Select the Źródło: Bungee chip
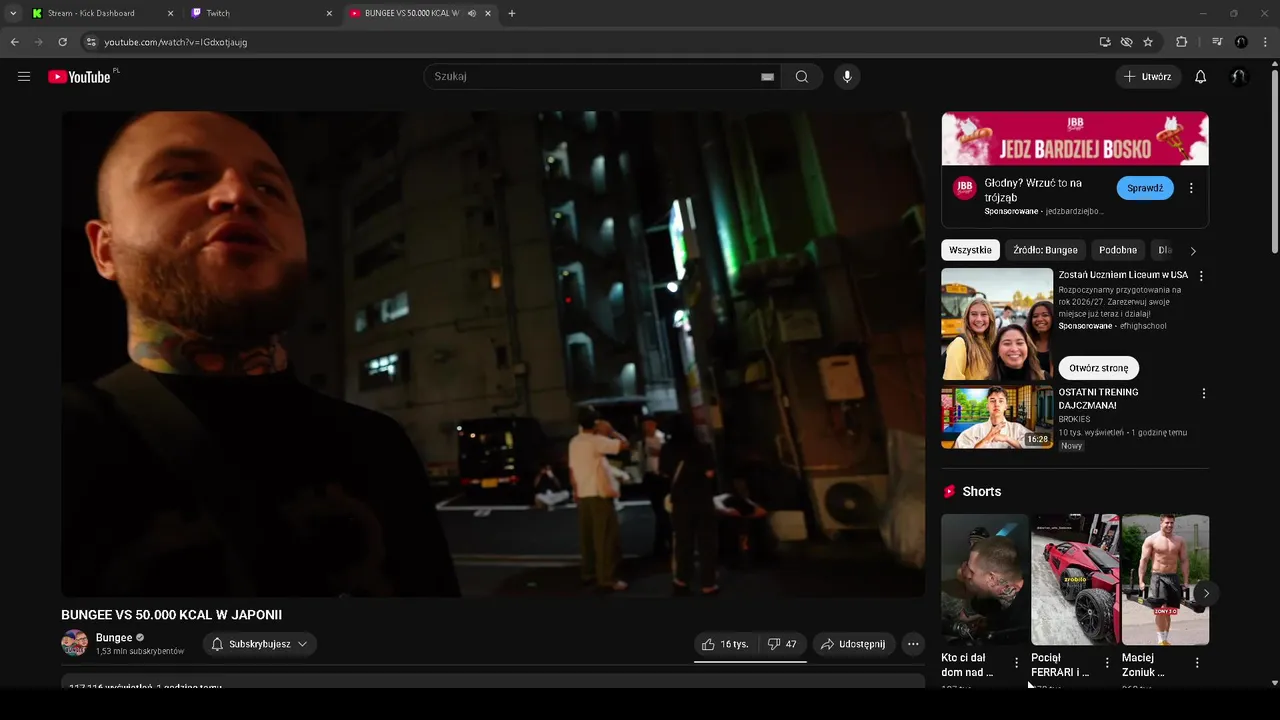 click(x=1045, y=250)
